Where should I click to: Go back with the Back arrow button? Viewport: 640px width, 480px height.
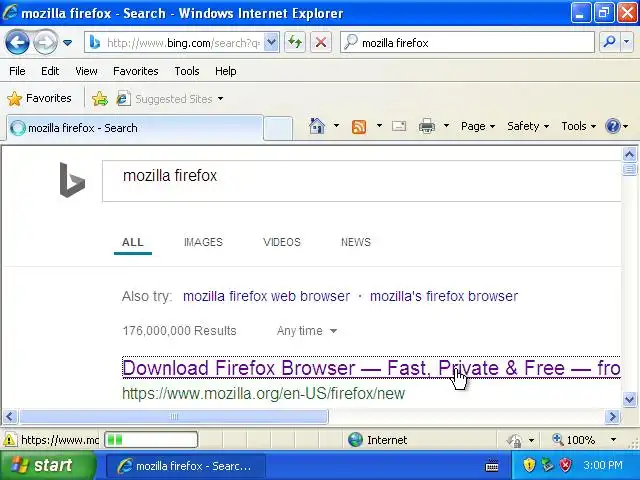click(x=17, y=42)
